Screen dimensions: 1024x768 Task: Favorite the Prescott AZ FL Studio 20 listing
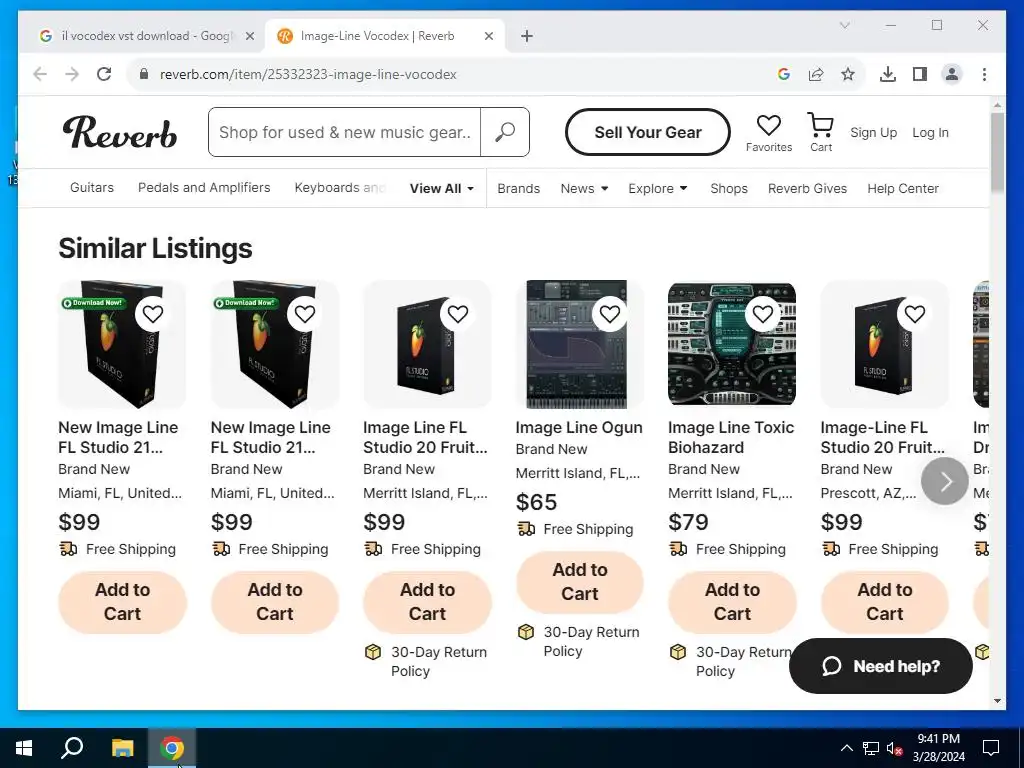point(915,314)
